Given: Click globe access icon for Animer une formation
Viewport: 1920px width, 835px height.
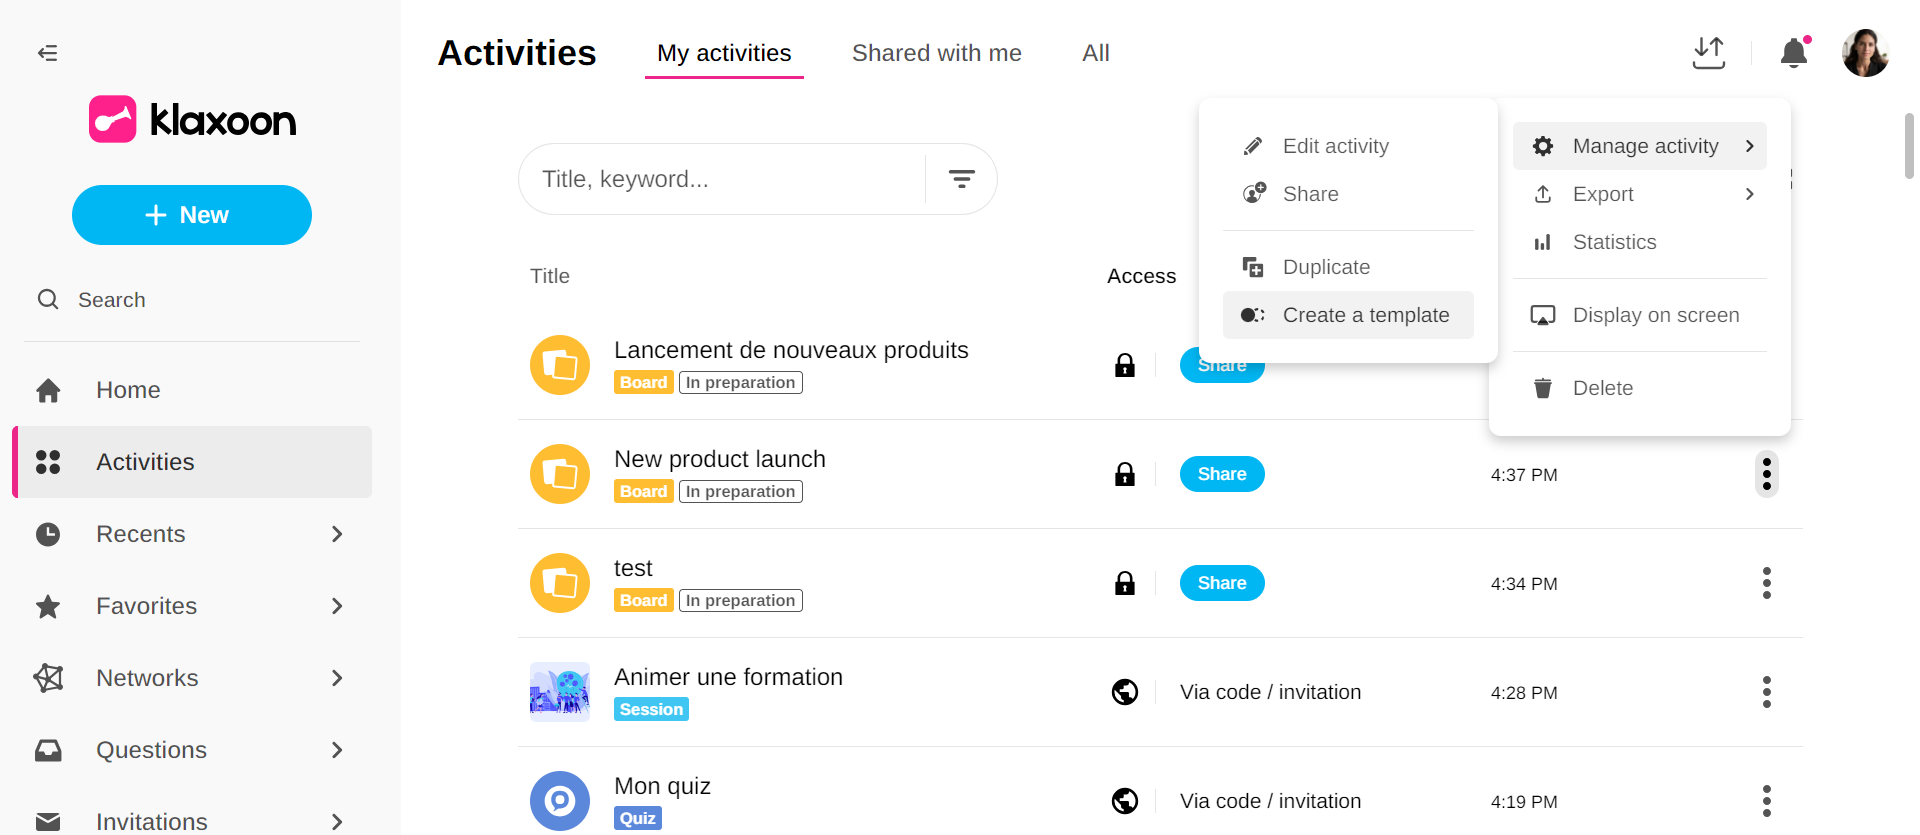Looking at the screenshot, I should tap(1125, 692).
